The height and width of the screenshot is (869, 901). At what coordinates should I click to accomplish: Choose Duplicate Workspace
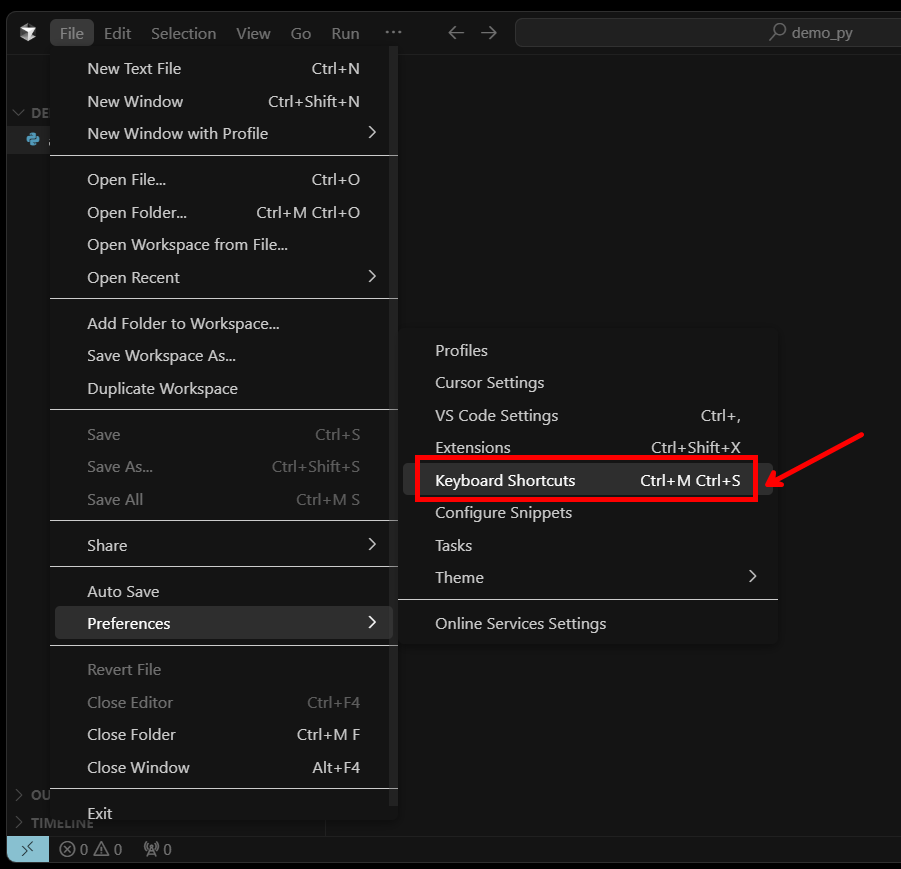224,389
